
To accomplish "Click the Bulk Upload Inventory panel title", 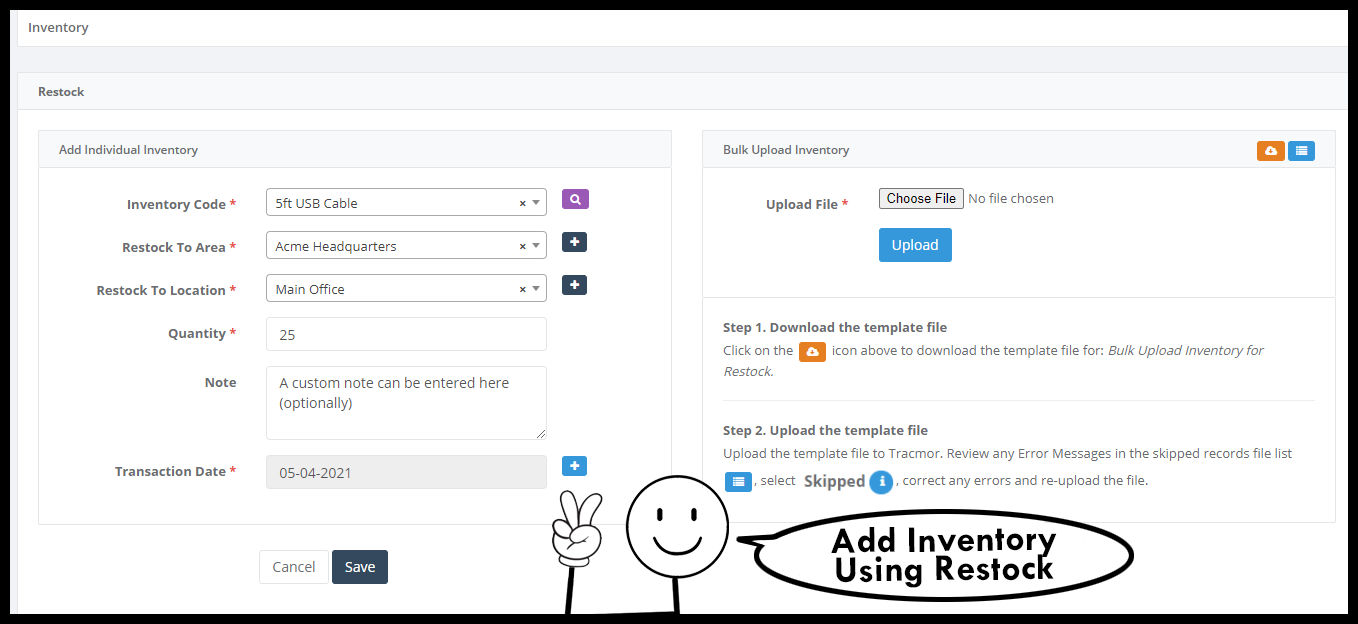I will click(786, 150).
